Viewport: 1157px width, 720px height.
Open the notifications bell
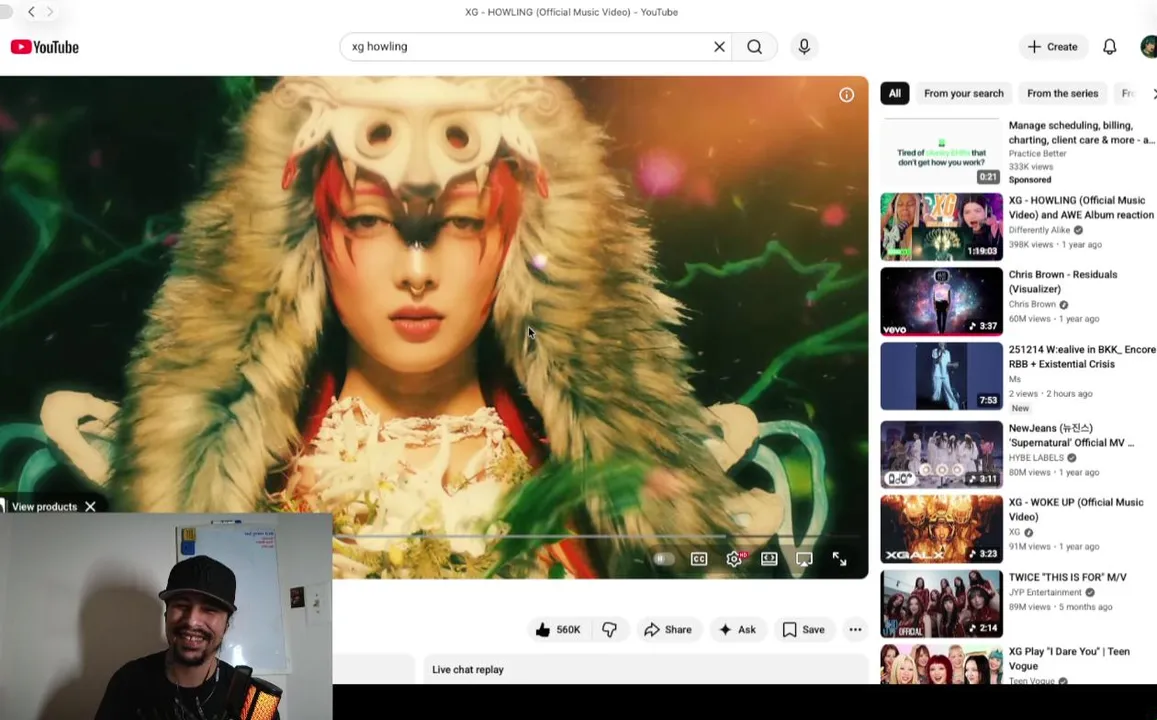(1109, 46)
